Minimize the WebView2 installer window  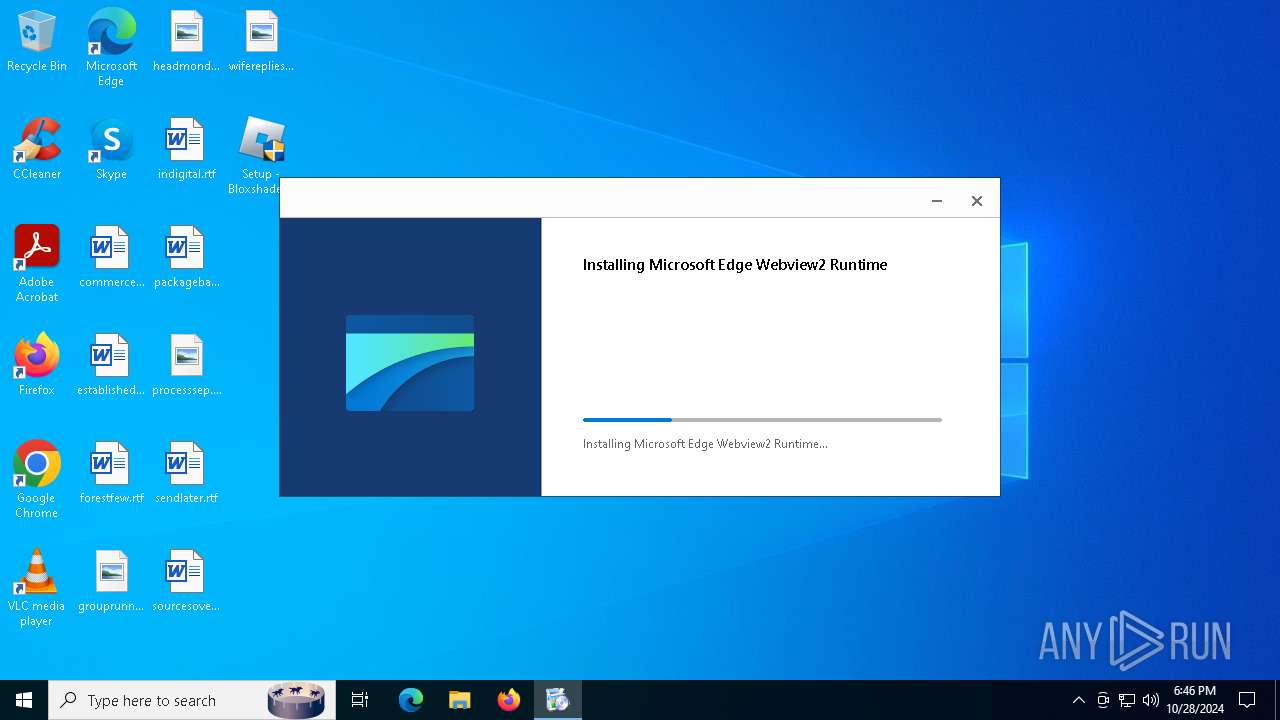coord(937,201)
